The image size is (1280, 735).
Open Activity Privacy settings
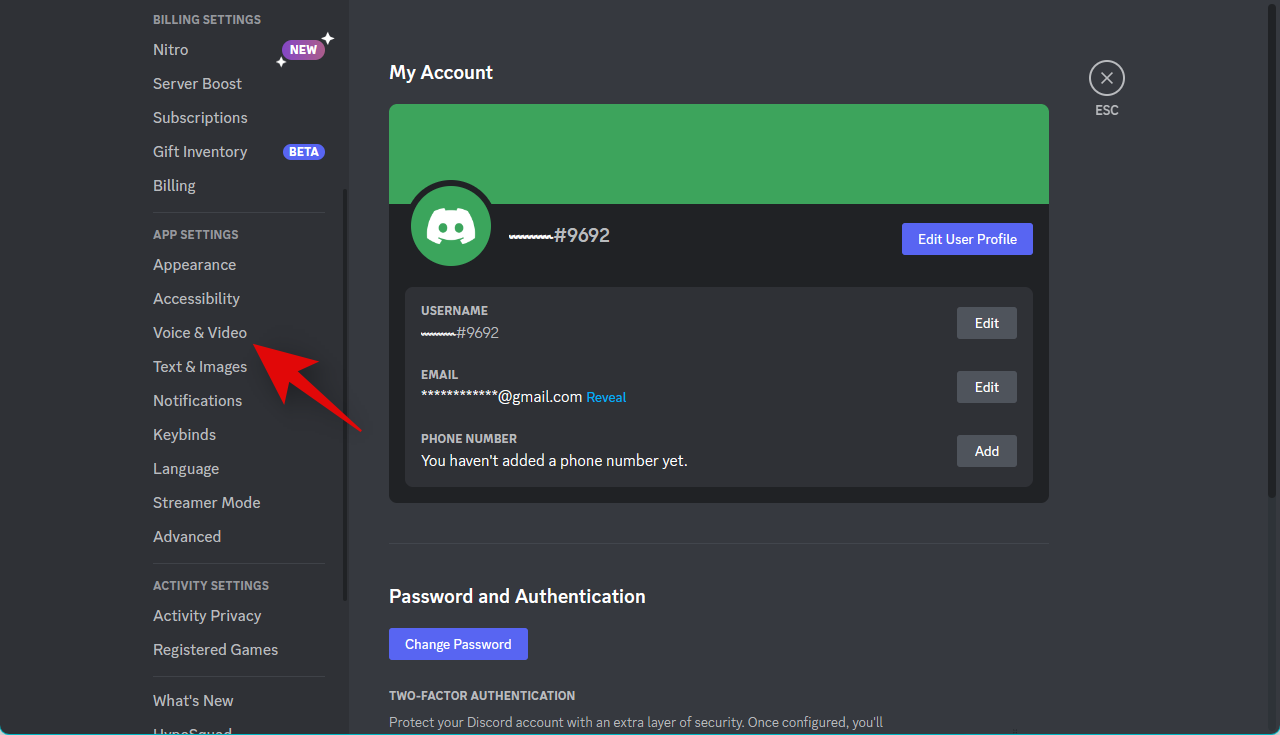[207, 616]
